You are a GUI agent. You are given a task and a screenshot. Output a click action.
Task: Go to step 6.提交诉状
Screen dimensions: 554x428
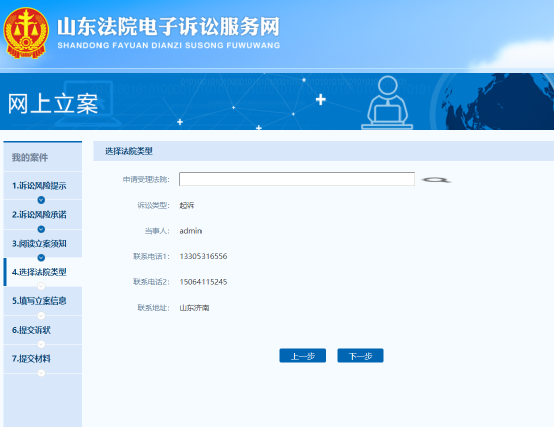[x=43, y=330]
